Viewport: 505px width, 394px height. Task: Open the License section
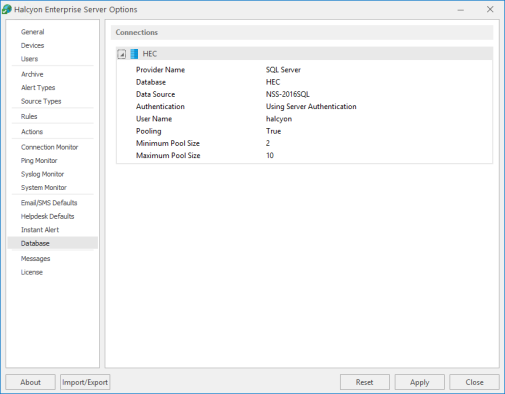pos(32,272)
